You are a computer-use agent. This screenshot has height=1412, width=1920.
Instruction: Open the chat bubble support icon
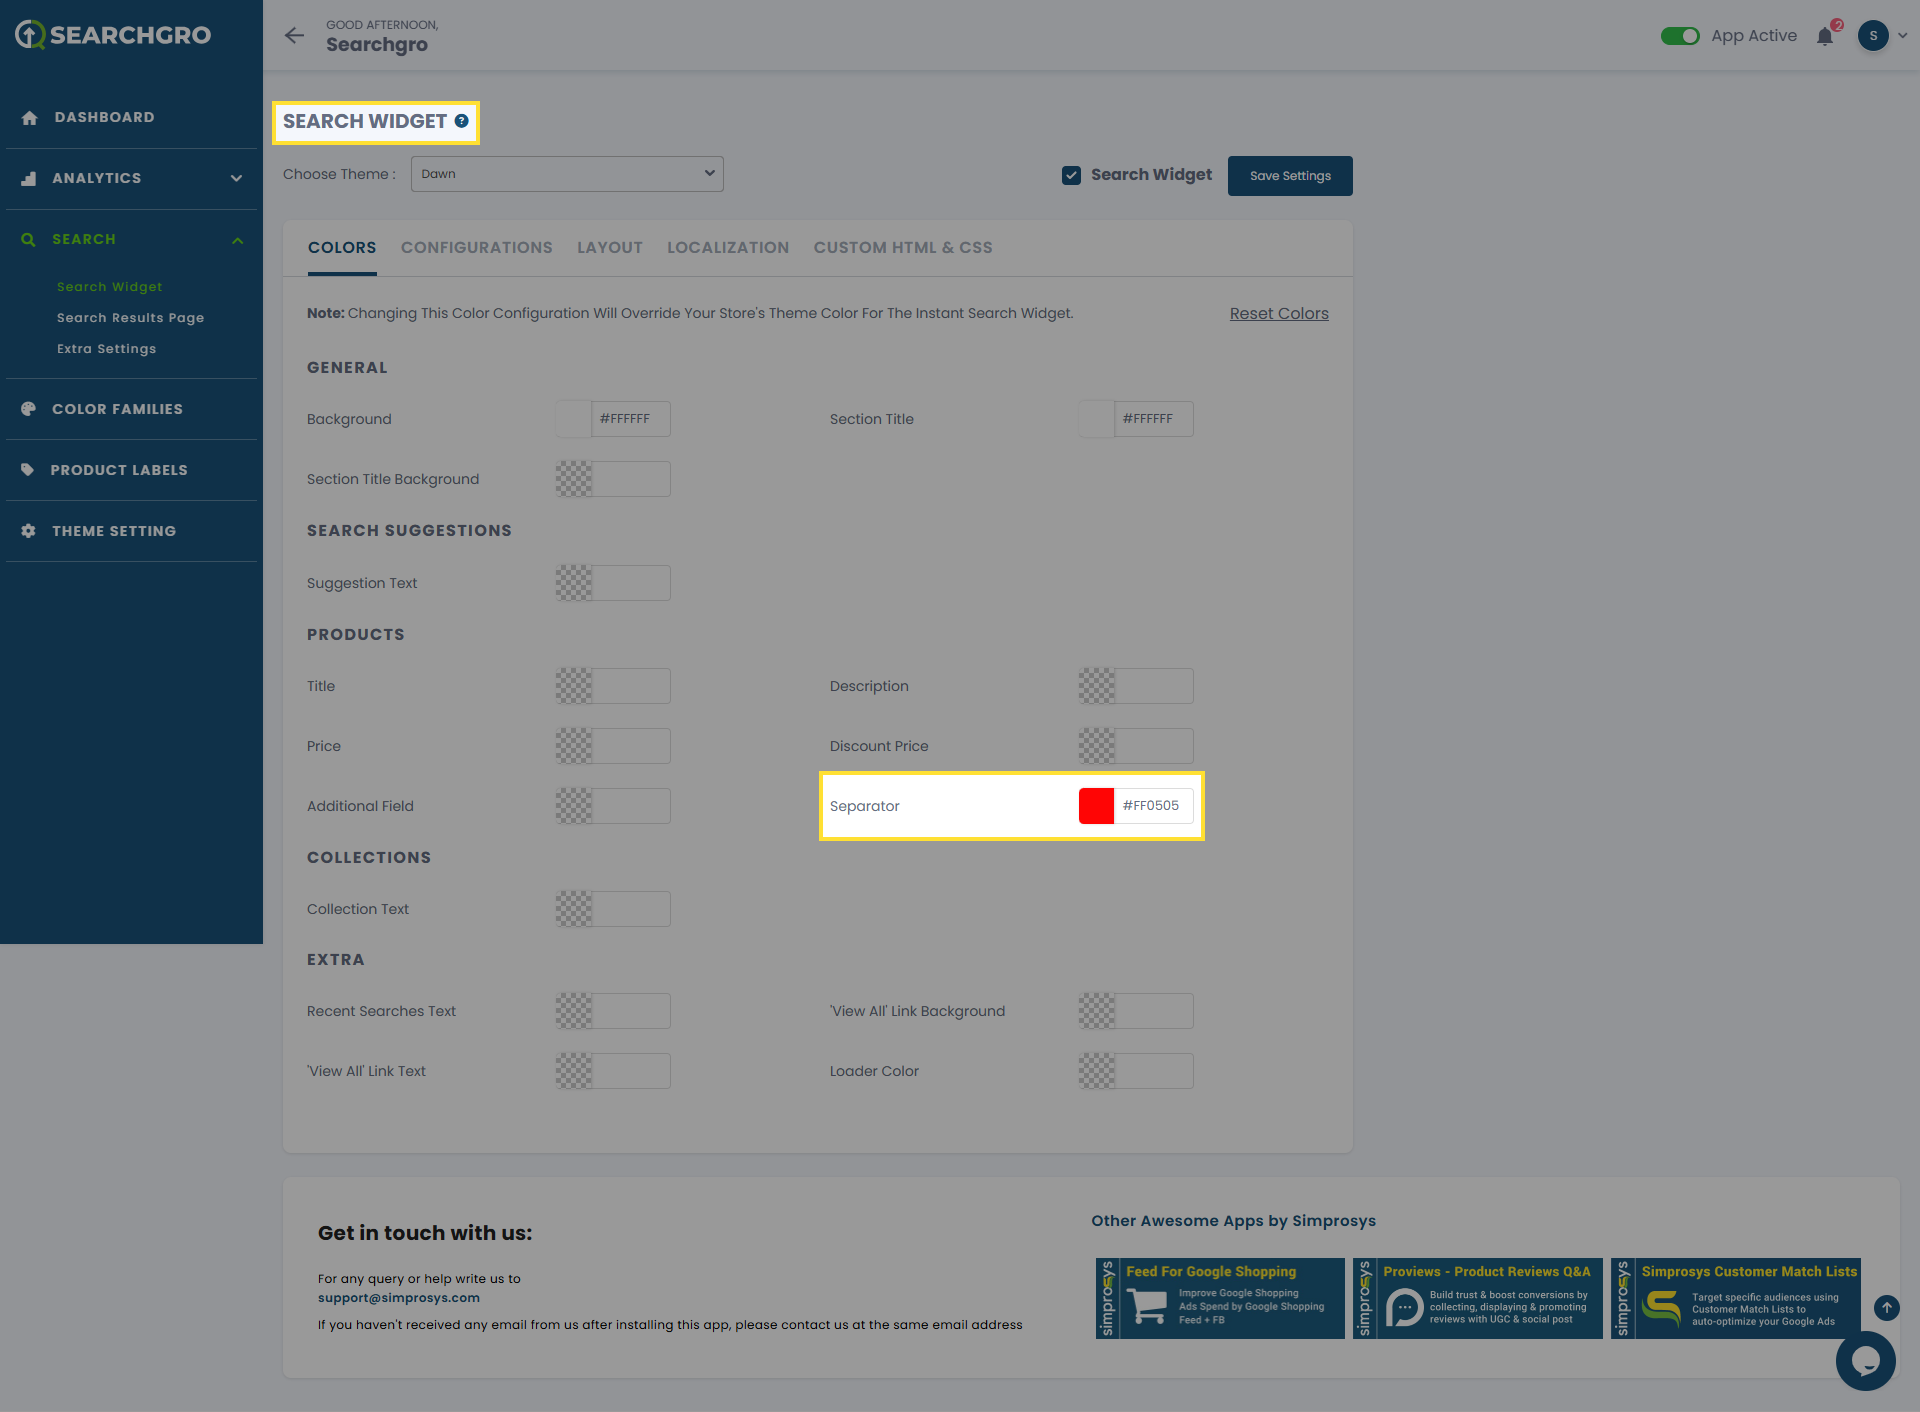click(1865, 1360)
